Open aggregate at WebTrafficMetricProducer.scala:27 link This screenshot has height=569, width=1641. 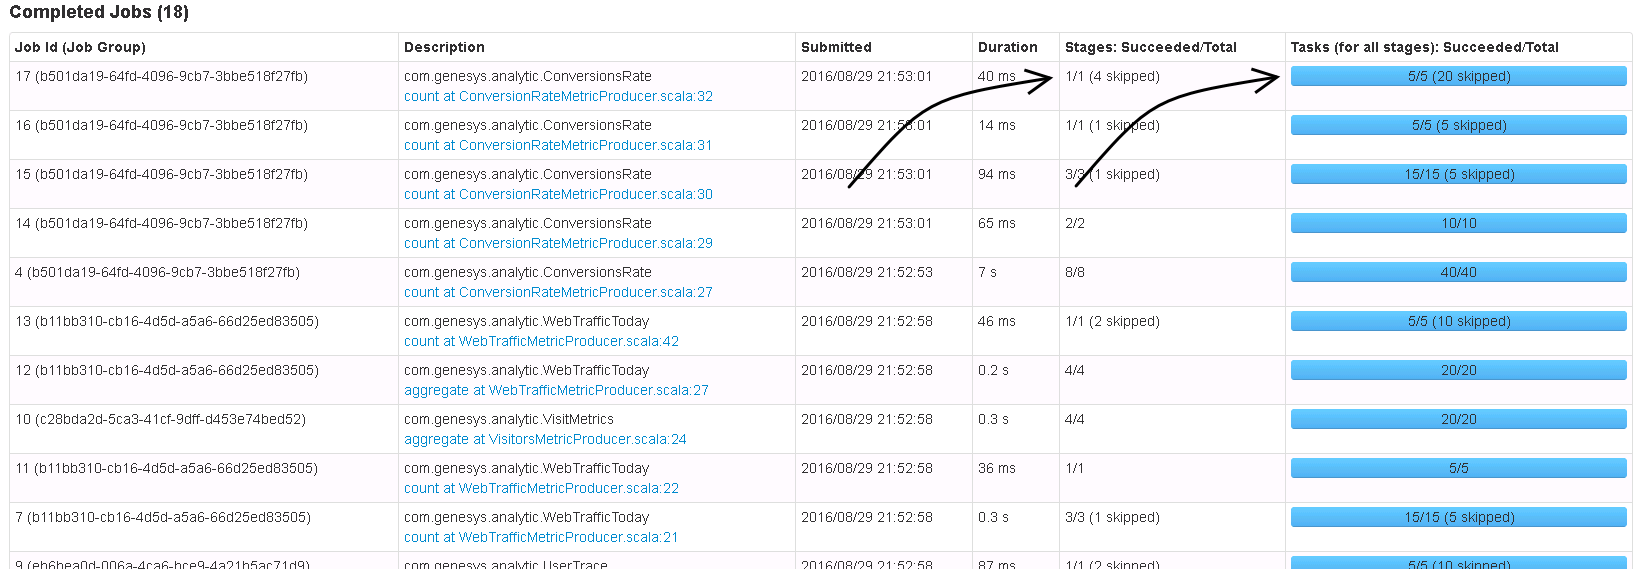556,390
